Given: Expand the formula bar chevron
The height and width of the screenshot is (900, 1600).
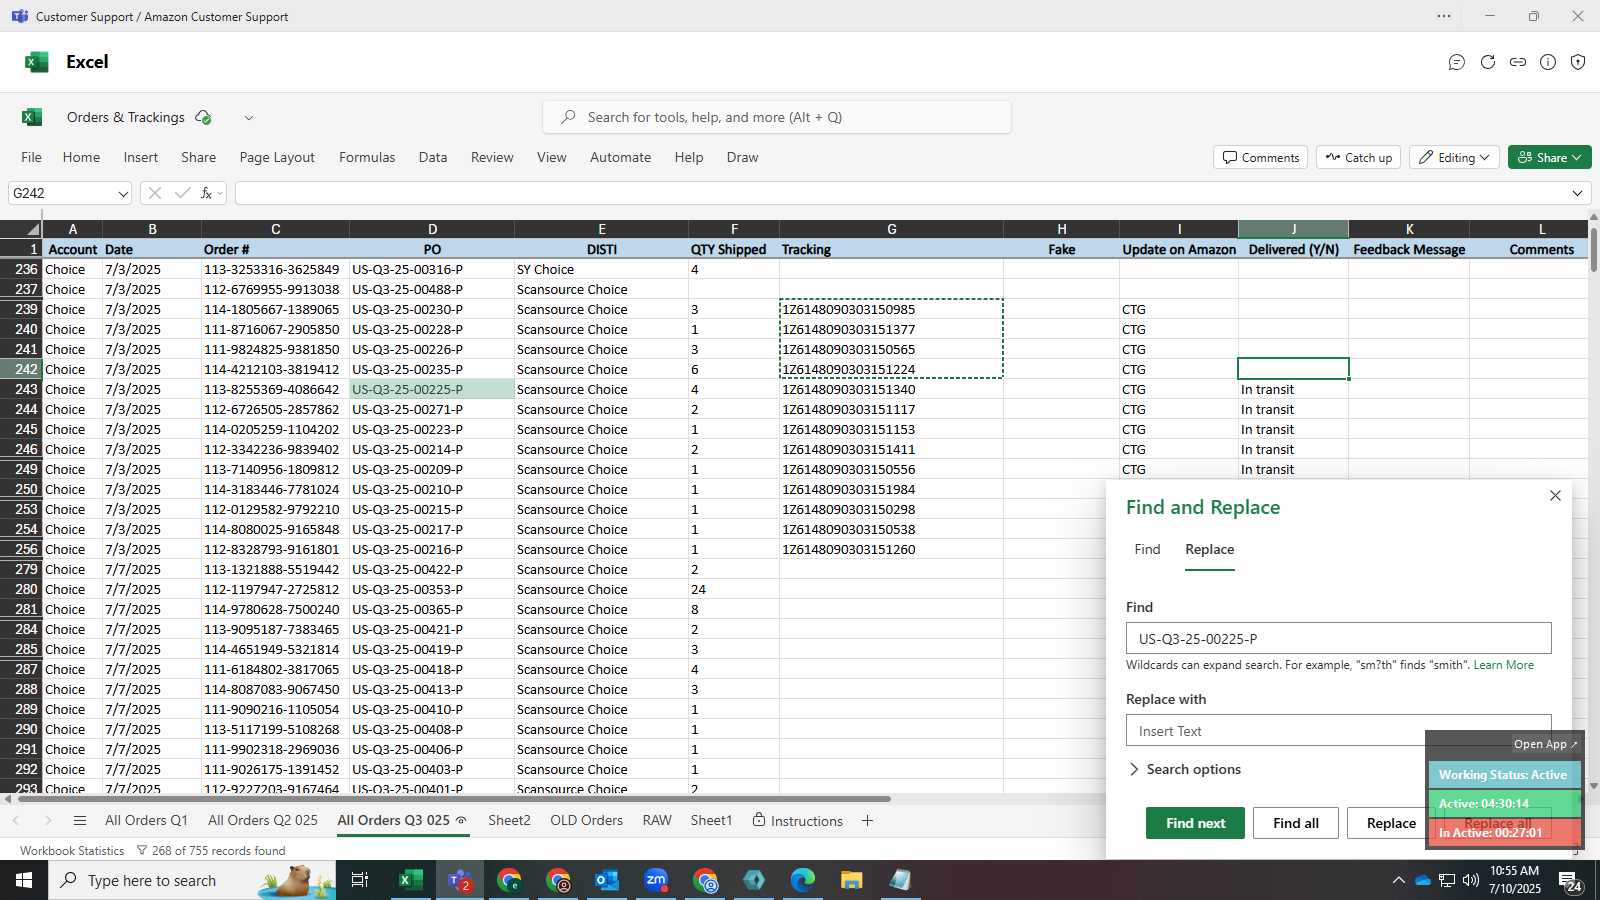Looking at the screenshot, I should pos(1578,194).
